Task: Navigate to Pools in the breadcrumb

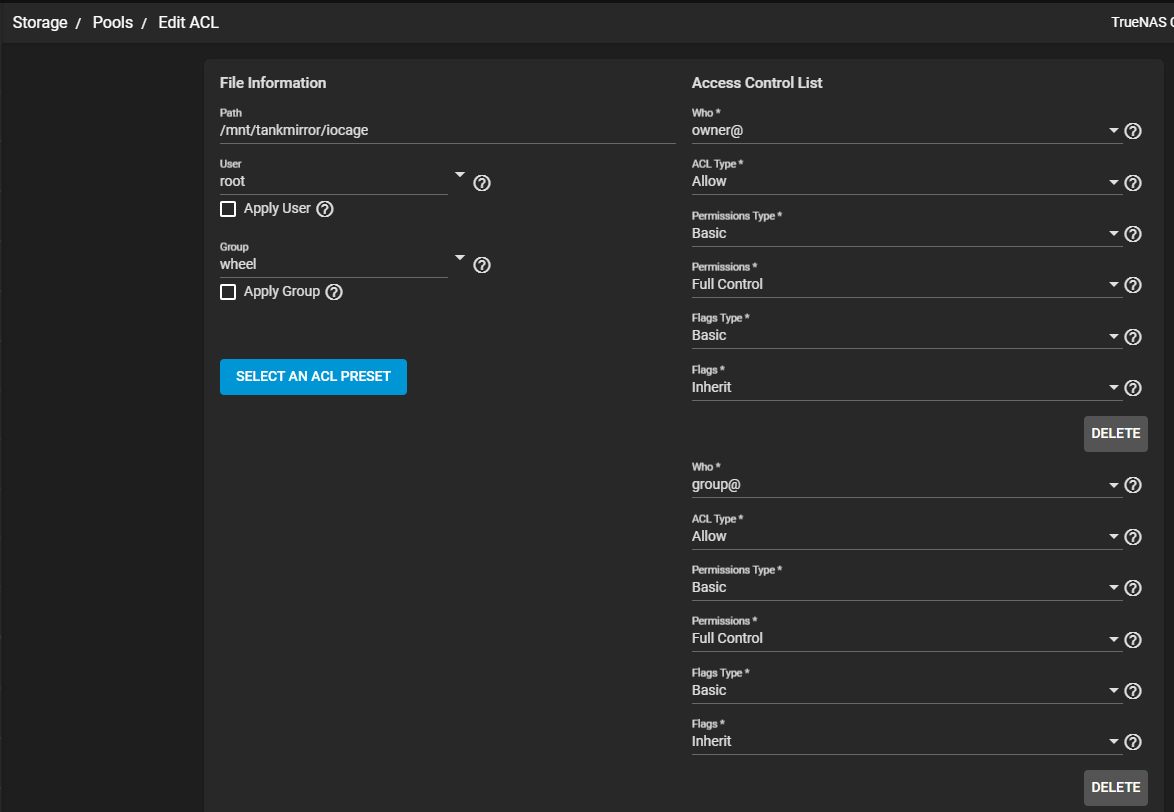Action: coord(113,22)
